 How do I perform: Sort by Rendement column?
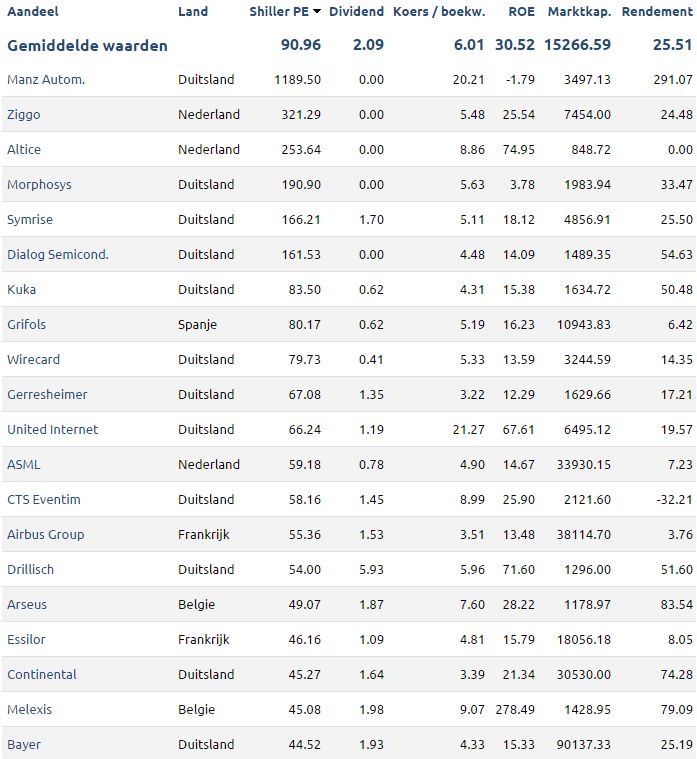tap(657, 11)
